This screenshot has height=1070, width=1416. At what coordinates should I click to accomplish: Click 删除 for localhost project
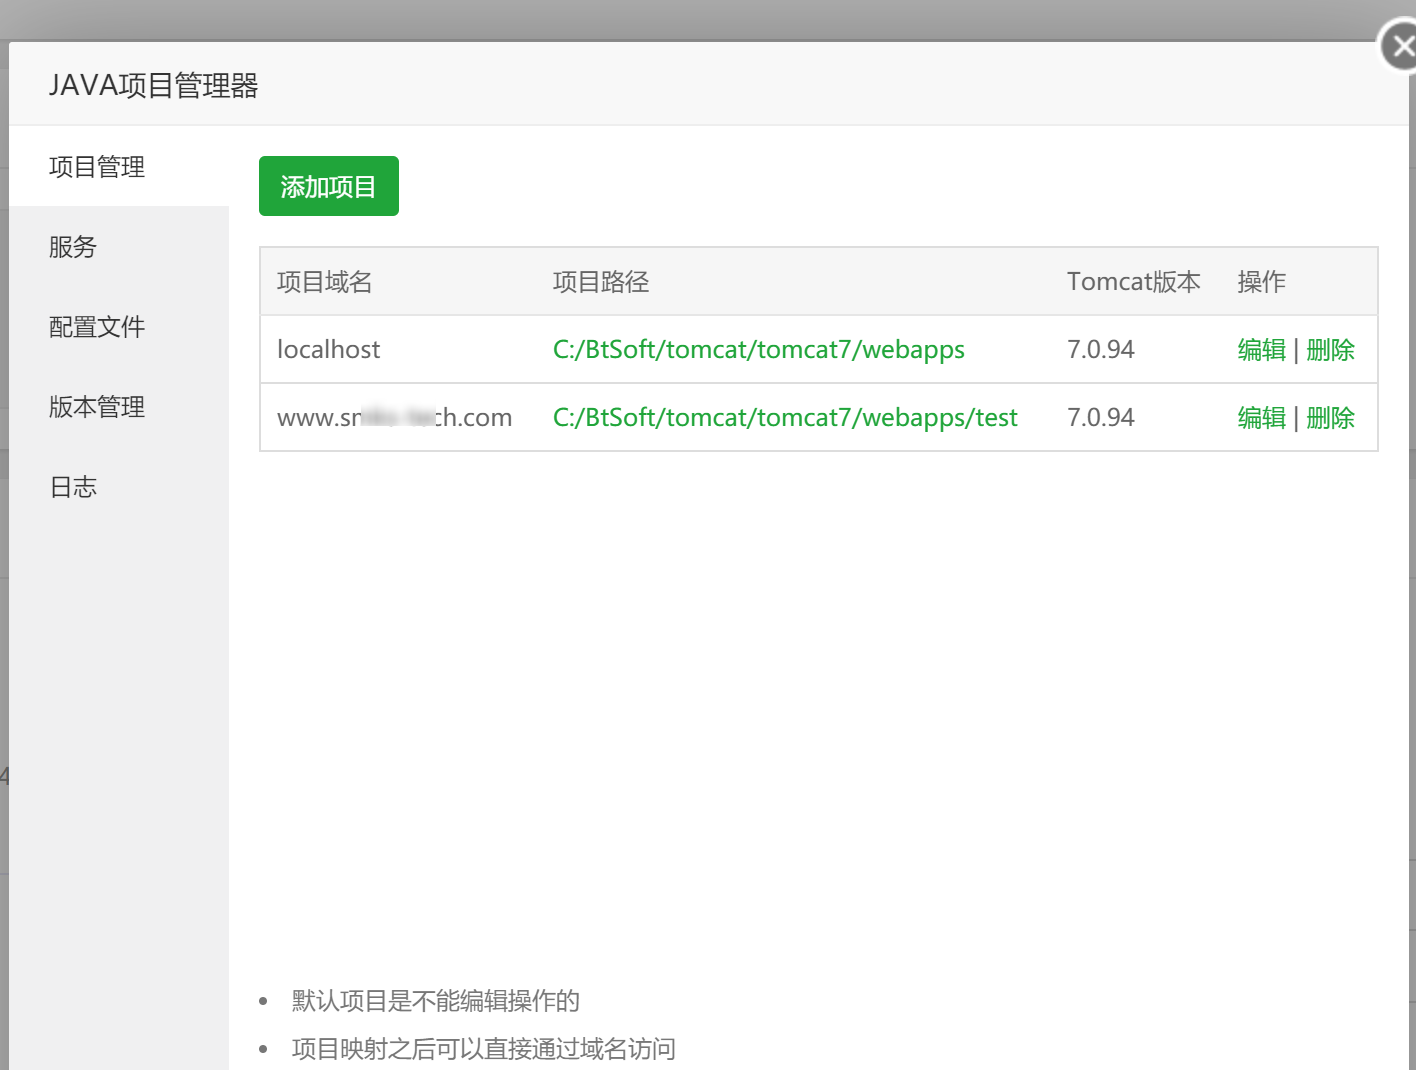coord(1331,350)
